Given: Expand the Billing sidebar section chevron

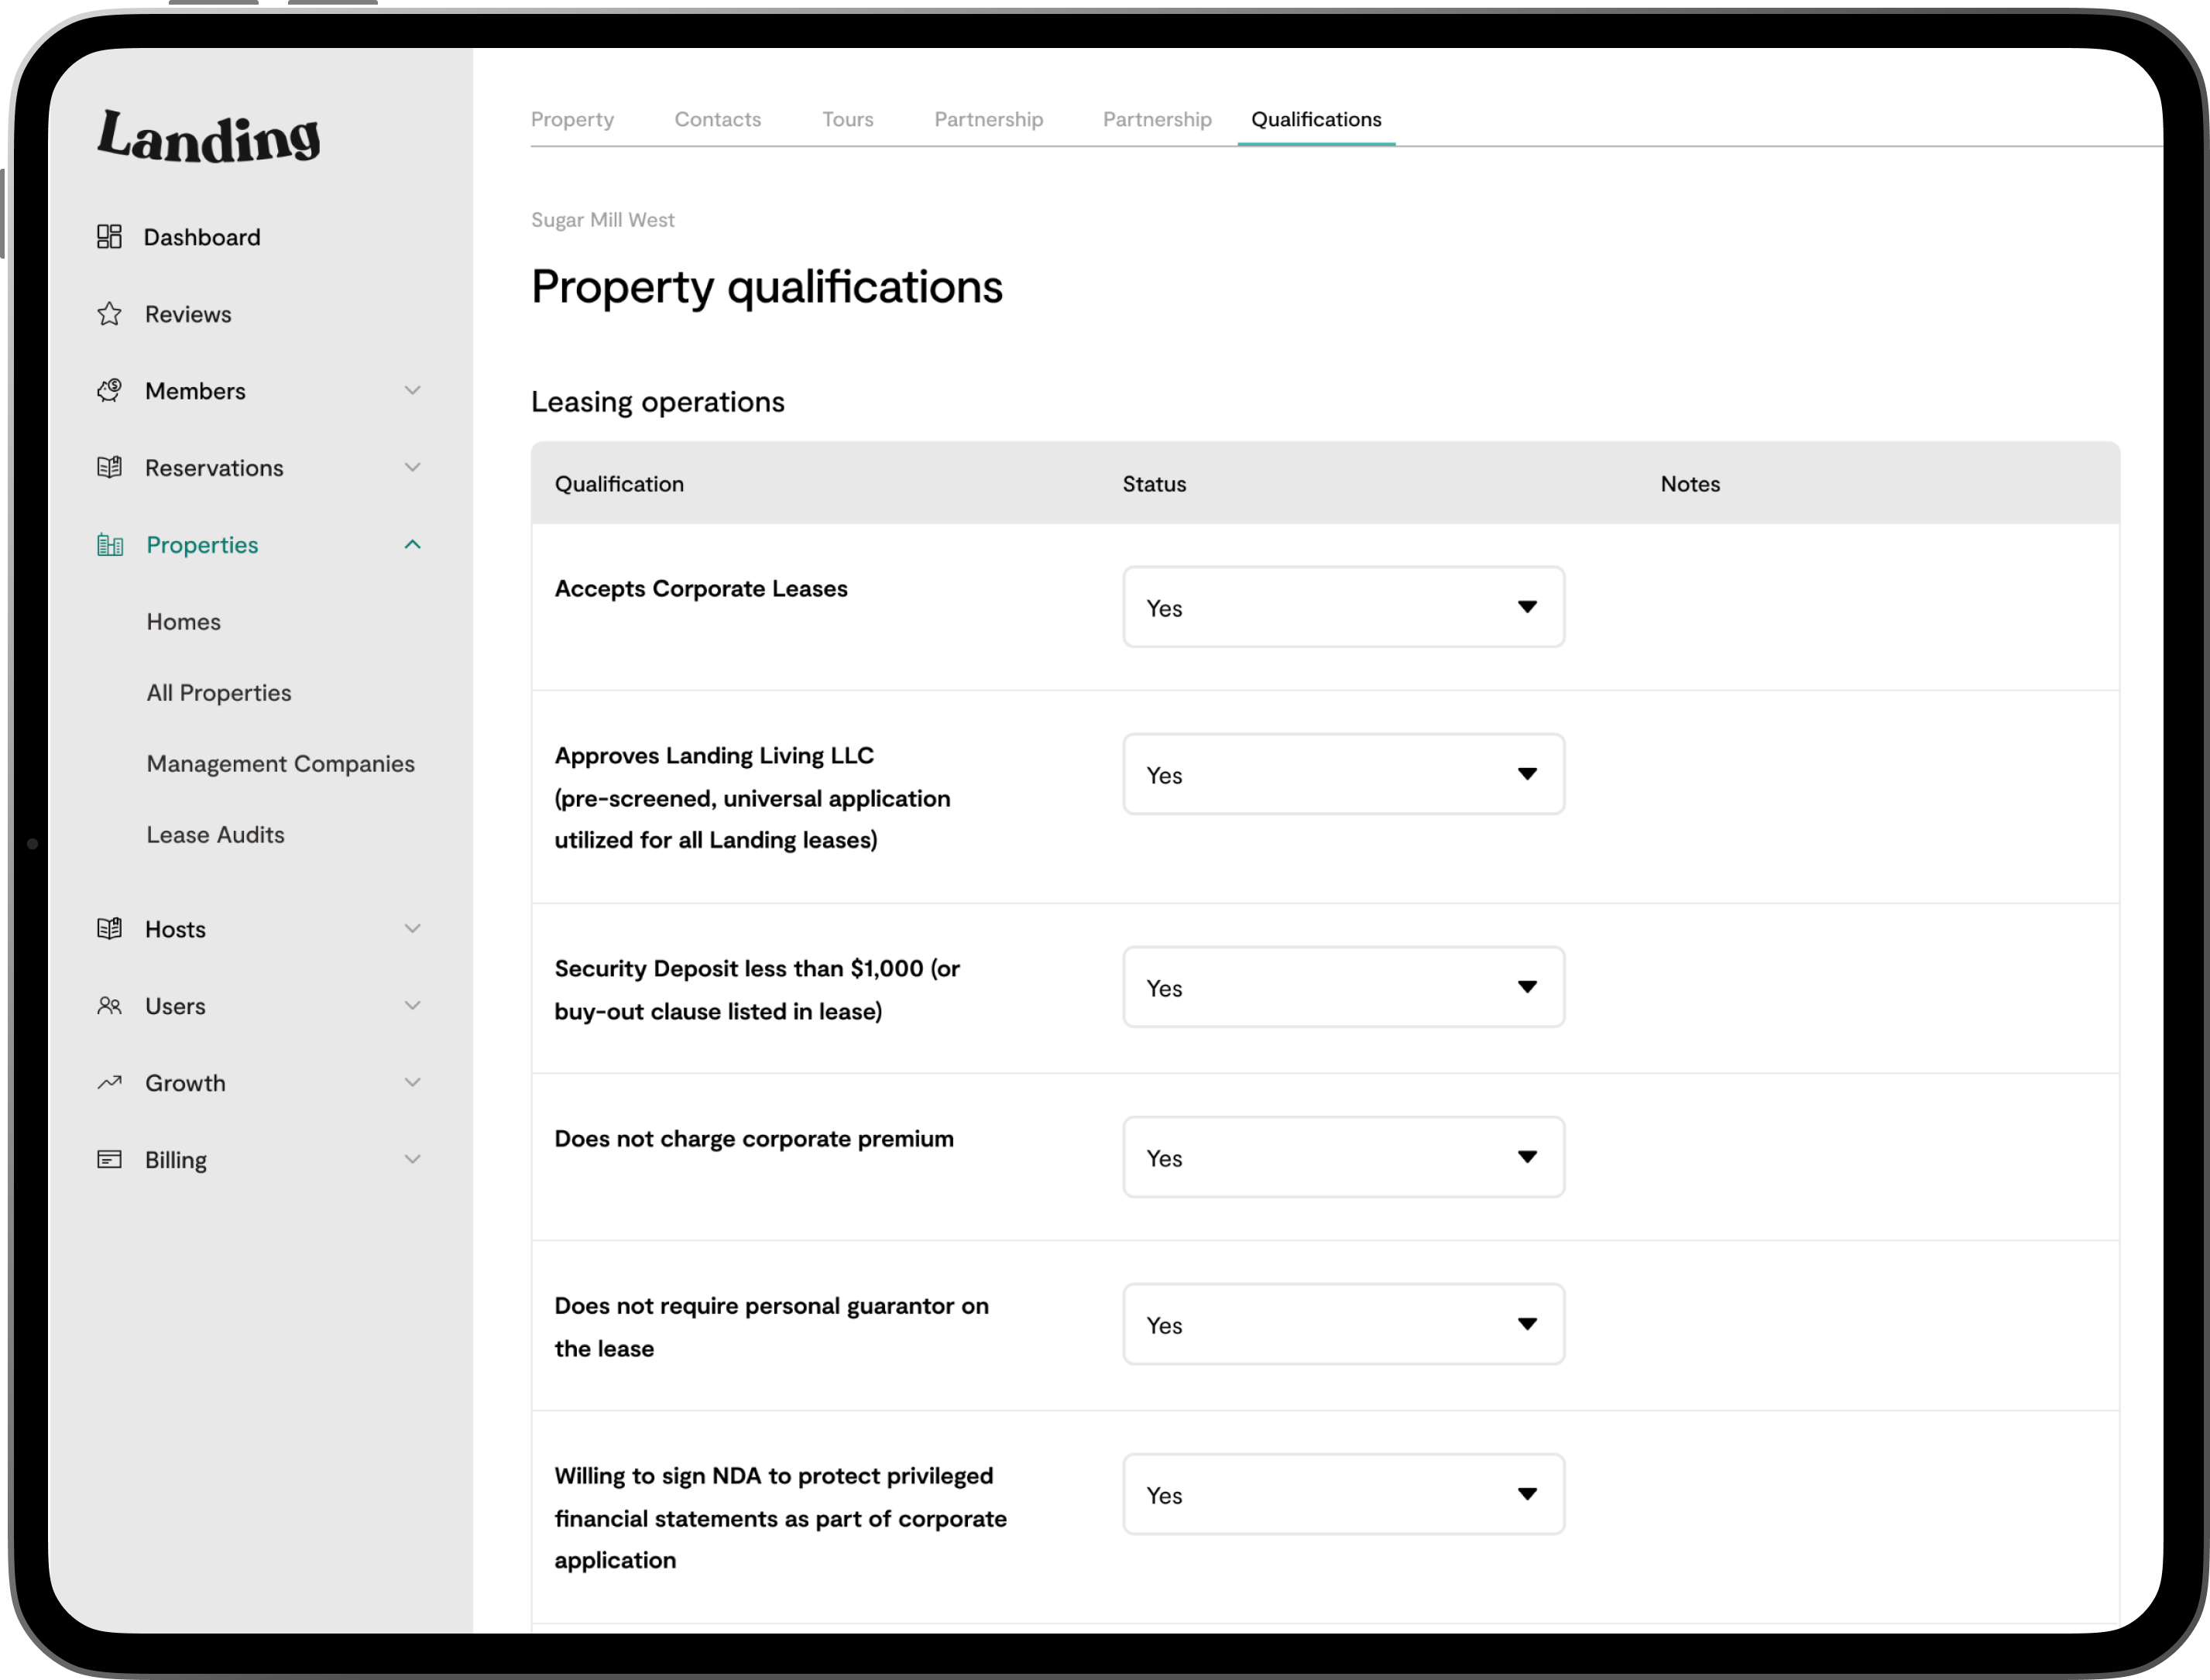Looking at the screenshot, I should pyautogui.click(x=412, y=1160).
